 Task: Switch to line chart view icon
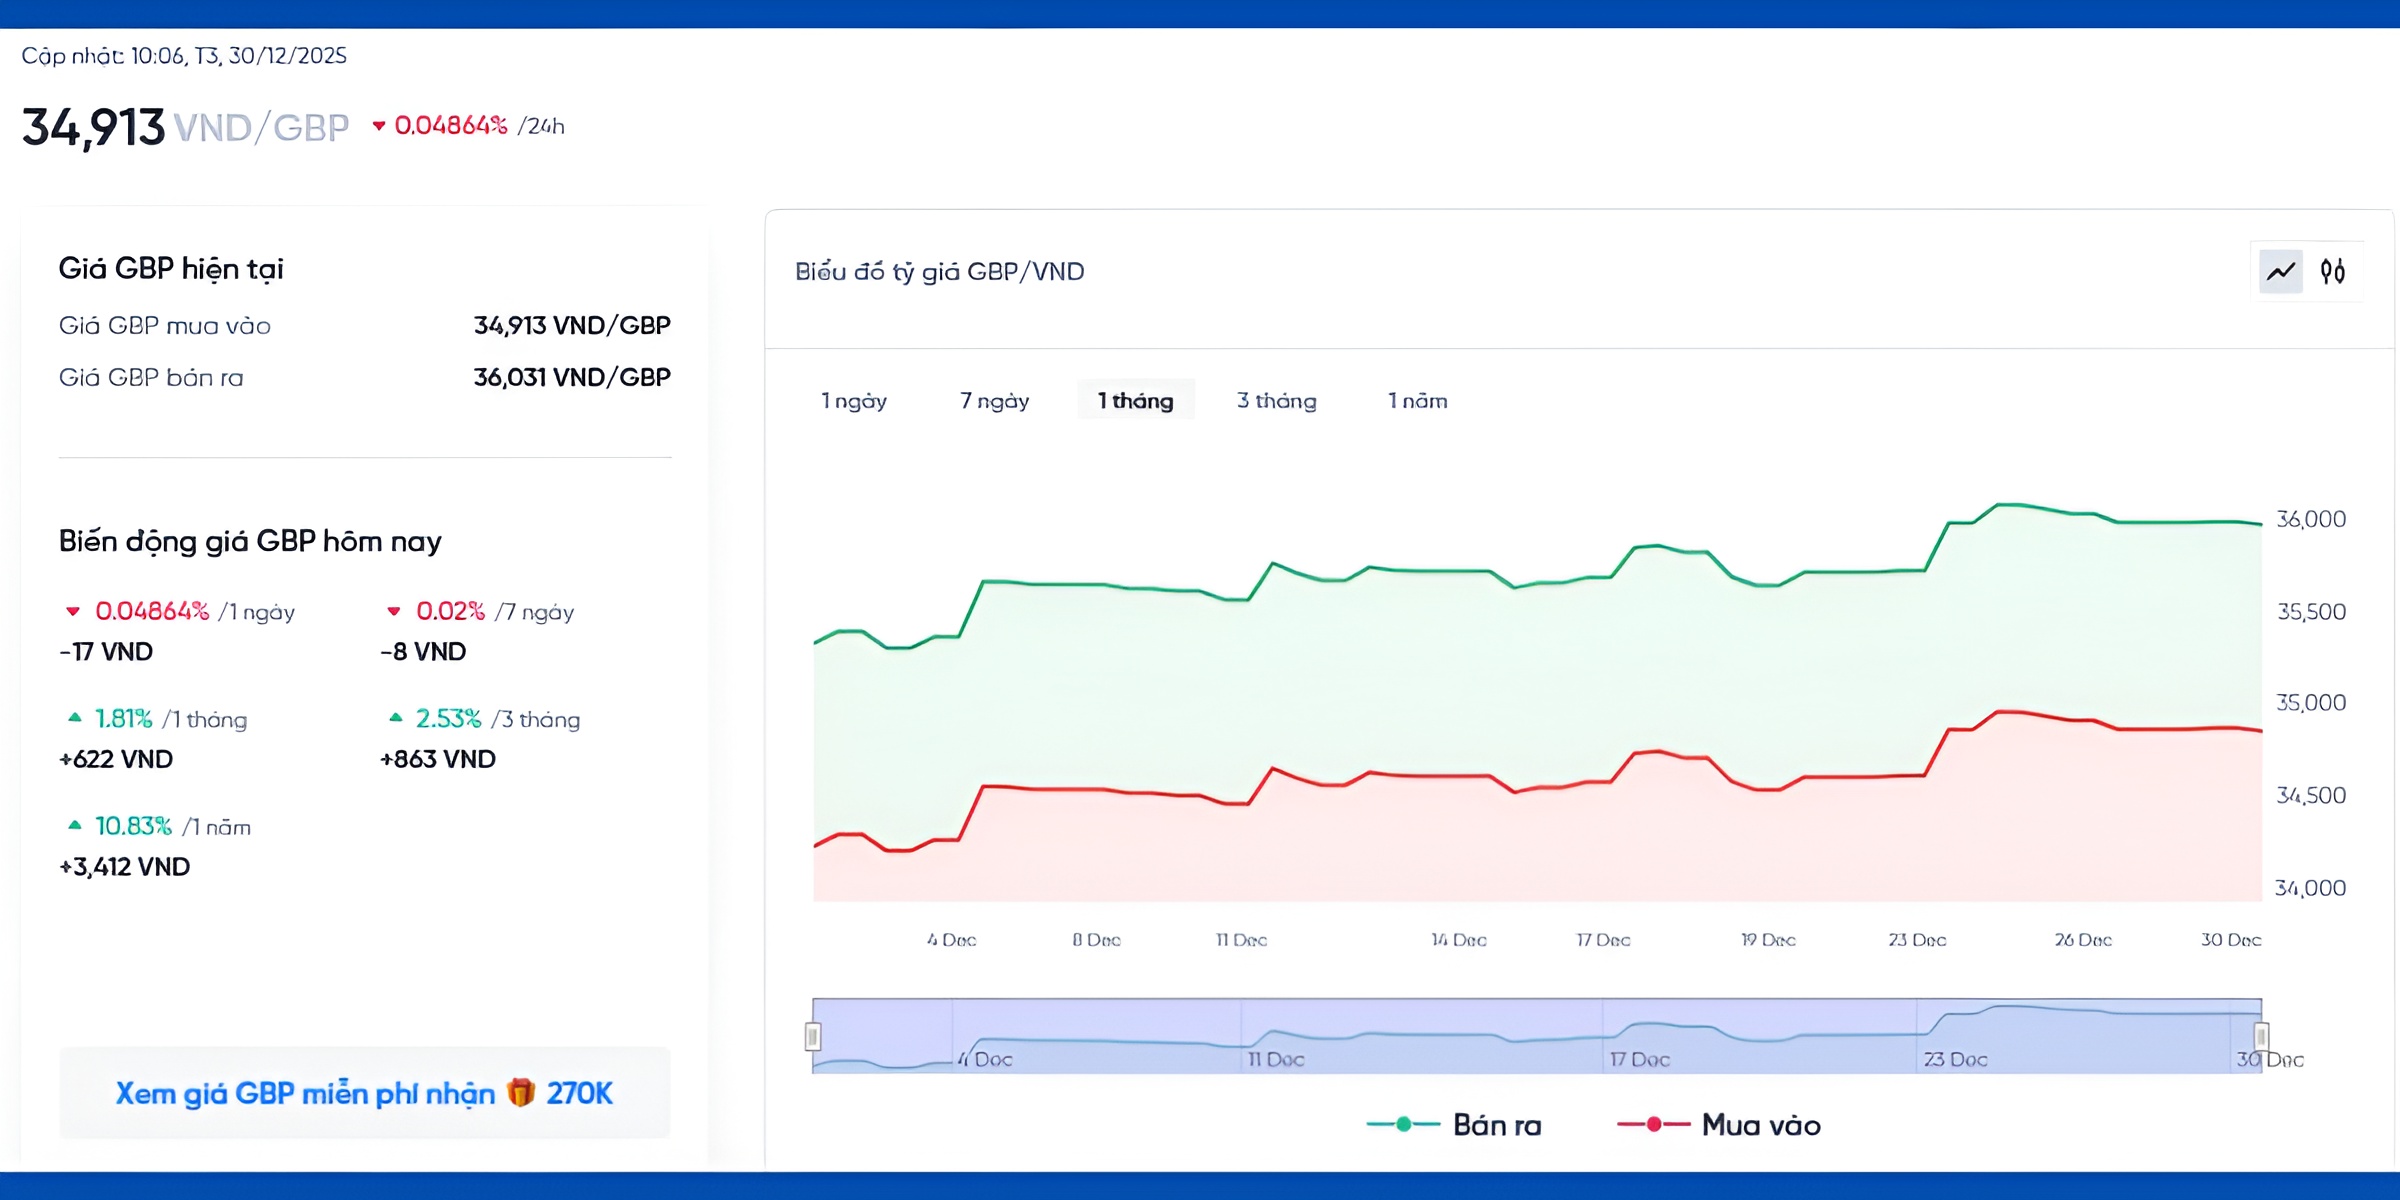(2281, 271)
